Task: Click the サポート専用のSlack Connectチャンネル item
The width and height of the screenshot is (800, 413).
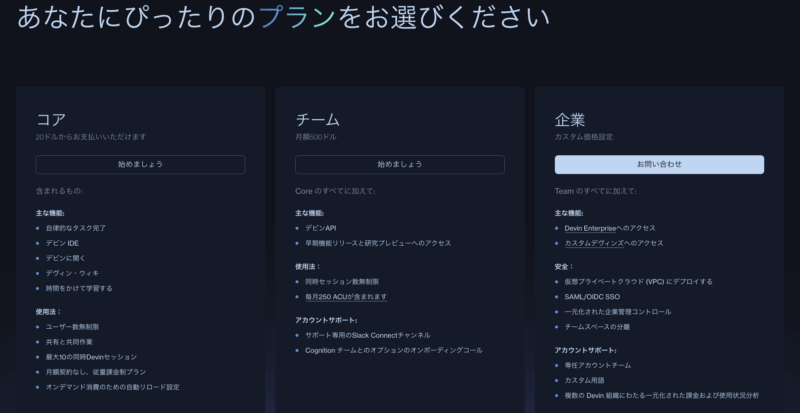Action: point(368,335)
